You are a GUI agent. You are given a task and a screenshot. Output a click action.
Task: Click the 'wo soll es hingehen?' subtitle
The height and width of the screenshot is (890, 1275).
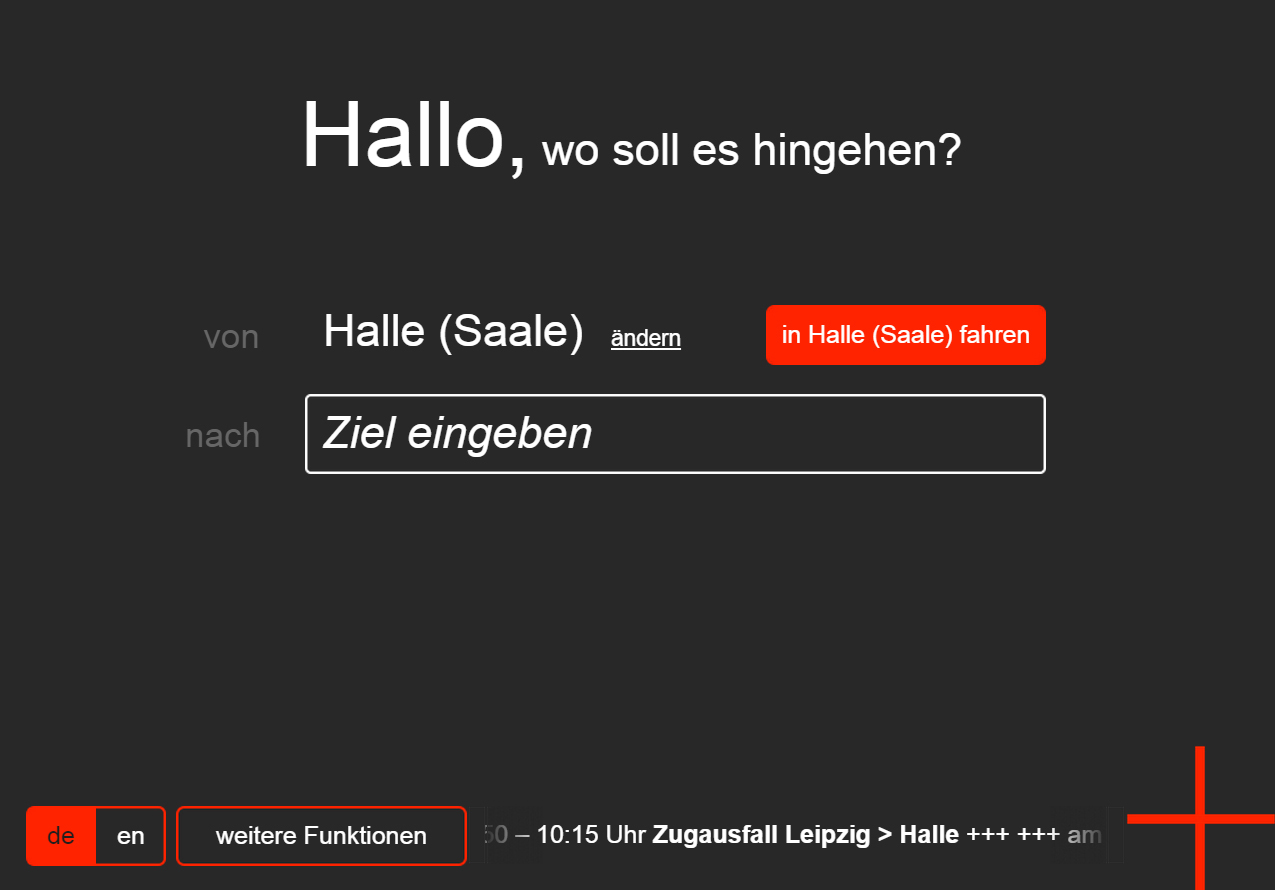click(x=750, y=150)
